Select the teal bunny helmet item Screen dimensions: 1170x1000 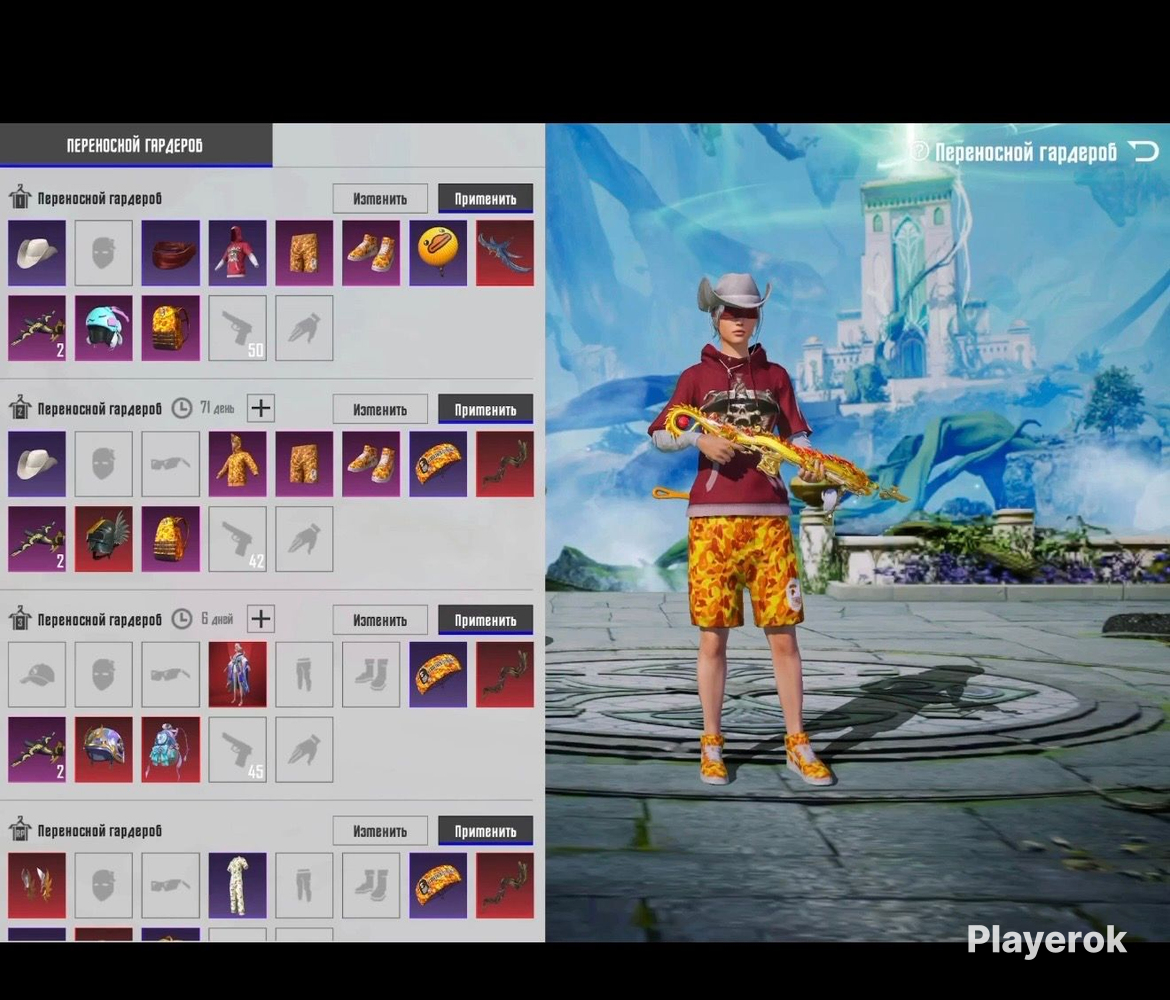pos(104,328)
